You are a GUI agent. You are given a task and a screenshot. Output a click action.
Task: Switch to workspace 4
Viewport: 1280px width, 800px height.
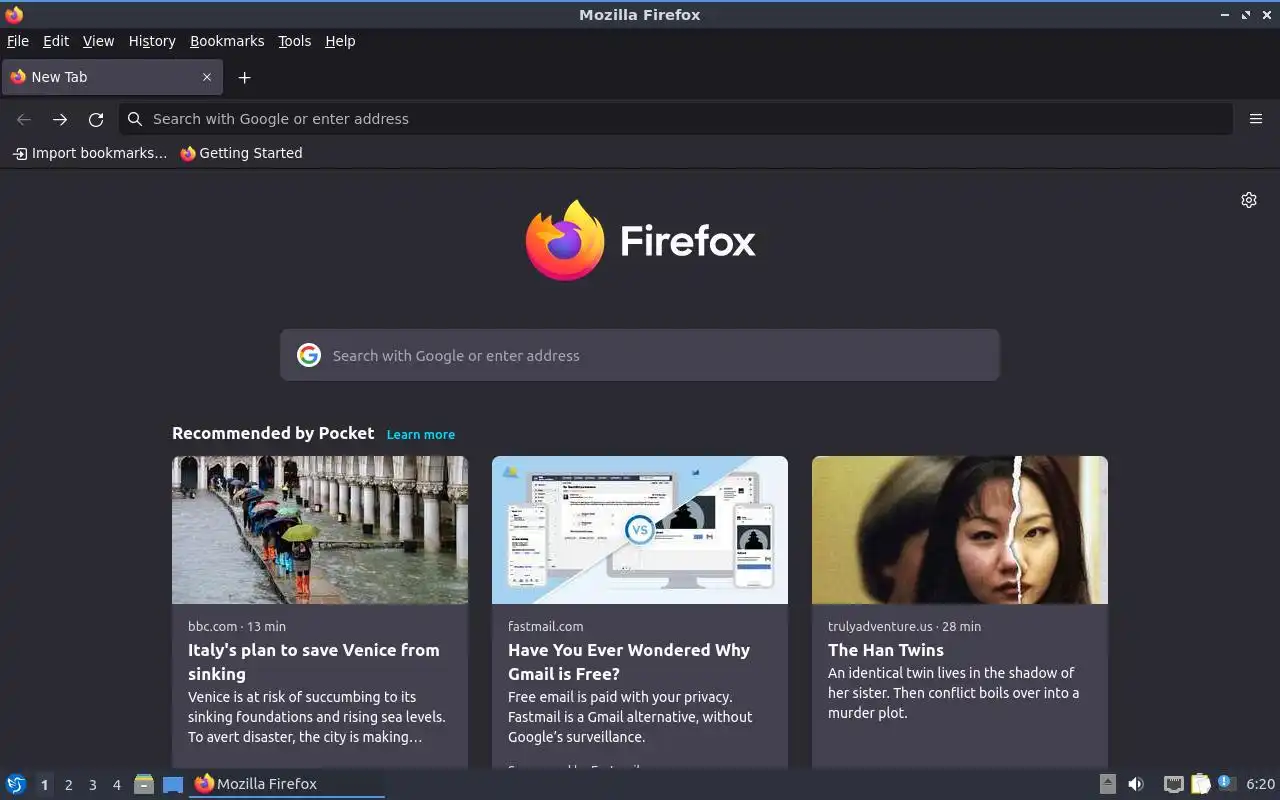[116, 785]
